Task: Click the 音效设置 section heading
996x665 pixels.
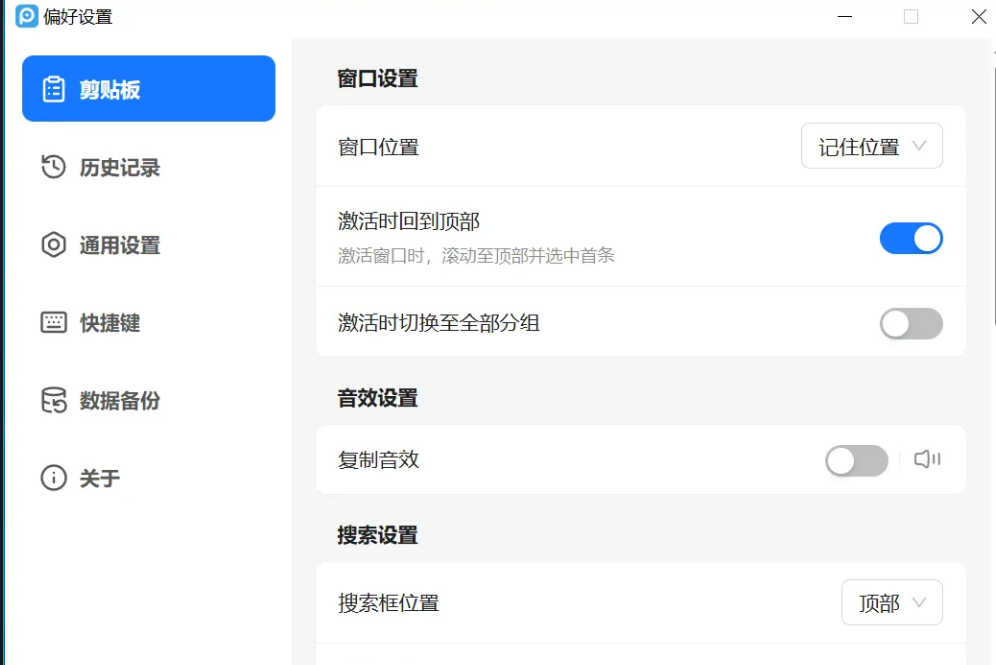Action: click(377, 398)
